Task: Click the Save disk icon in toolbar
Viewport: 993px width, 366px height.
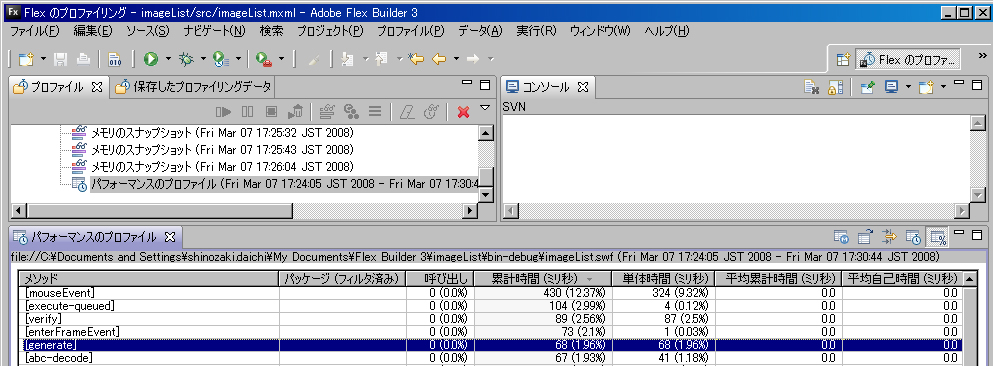Action: tap(61, 59)
